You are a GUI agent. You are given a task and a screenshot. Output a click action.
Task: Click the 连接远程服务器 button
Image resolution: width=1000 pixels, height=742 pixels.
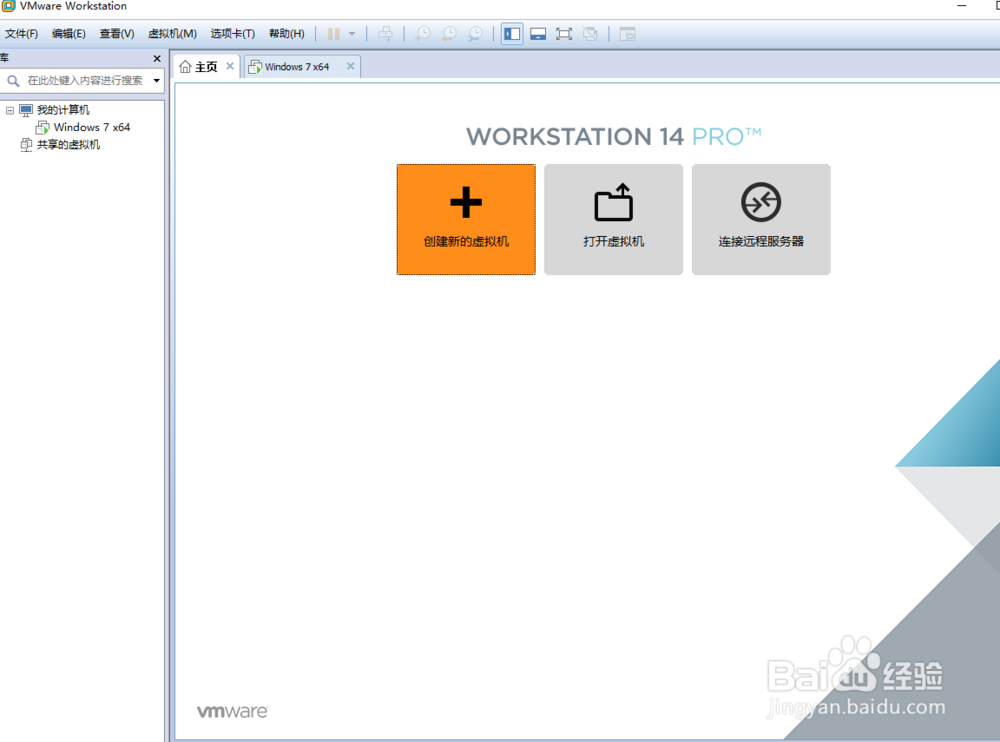click(761, 219)
